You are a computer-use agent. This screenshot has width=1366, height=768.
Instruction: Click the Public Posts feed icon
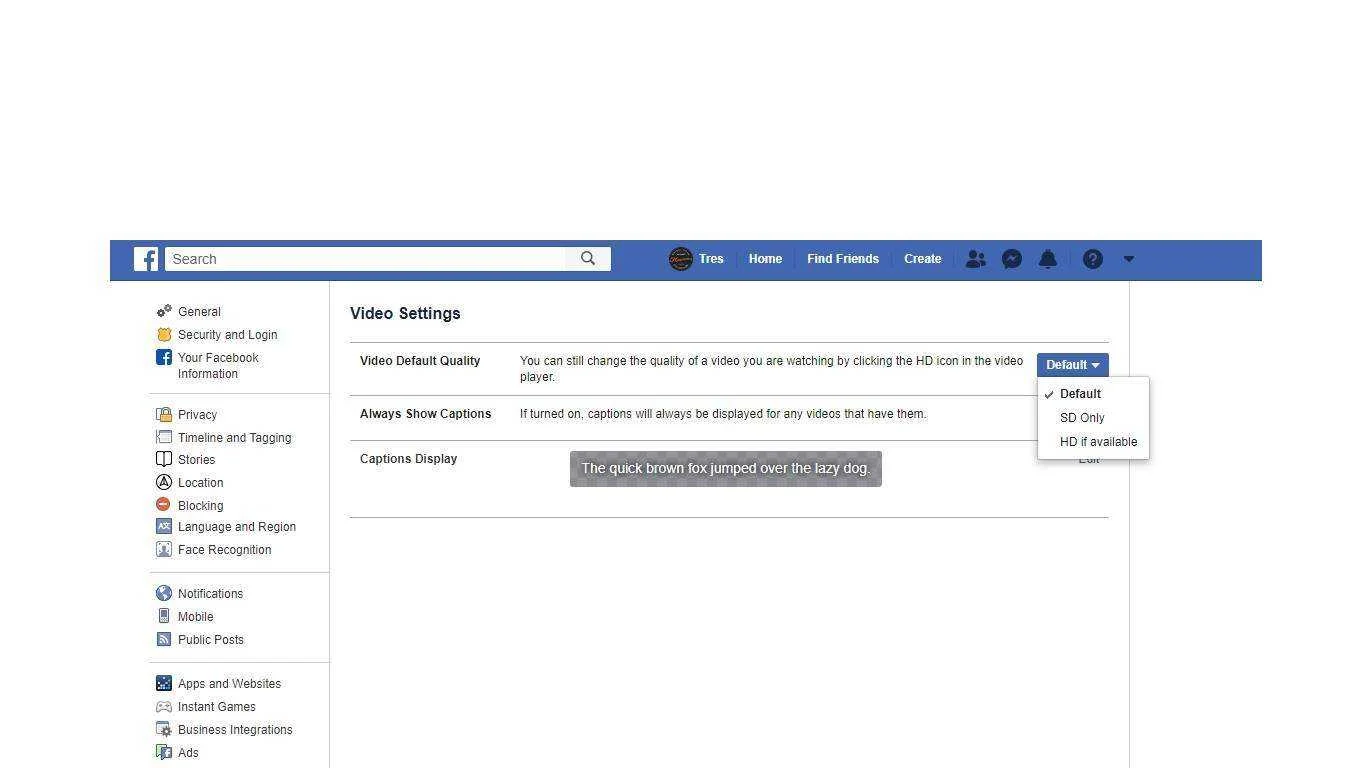coord(164,639)
